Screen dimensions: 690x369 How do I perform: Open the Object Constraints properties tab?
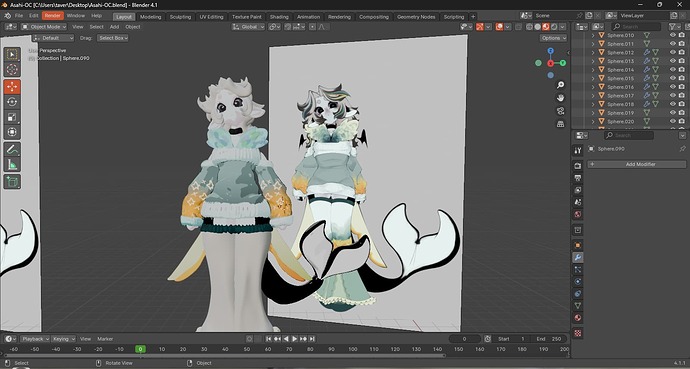click(x=578, y=293)
